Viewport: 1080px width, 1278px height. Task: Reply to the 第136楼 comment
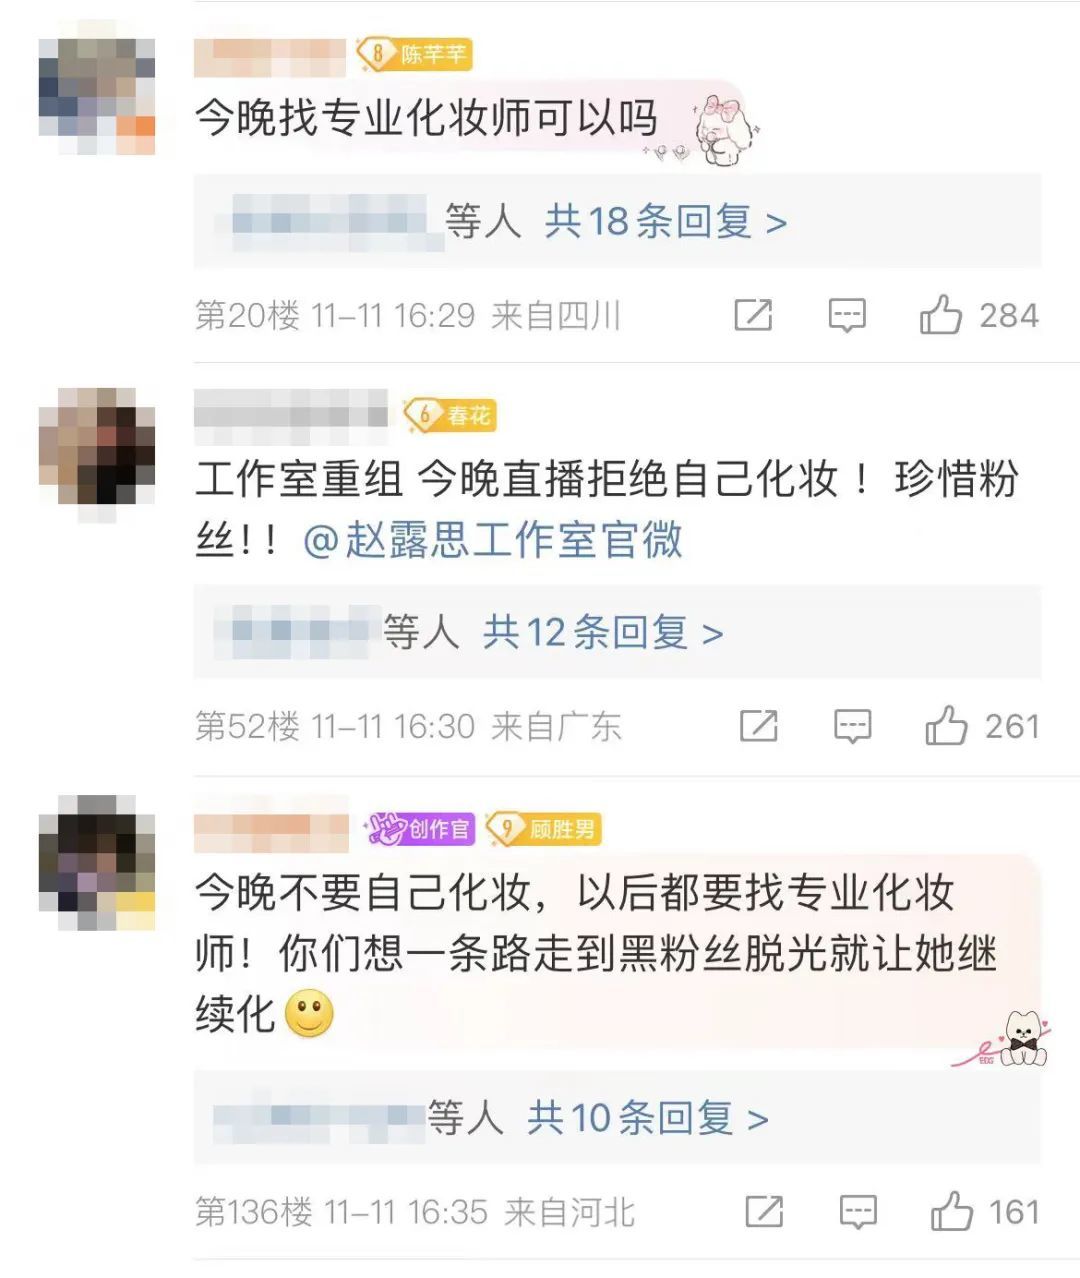[x=859, y=1212]
